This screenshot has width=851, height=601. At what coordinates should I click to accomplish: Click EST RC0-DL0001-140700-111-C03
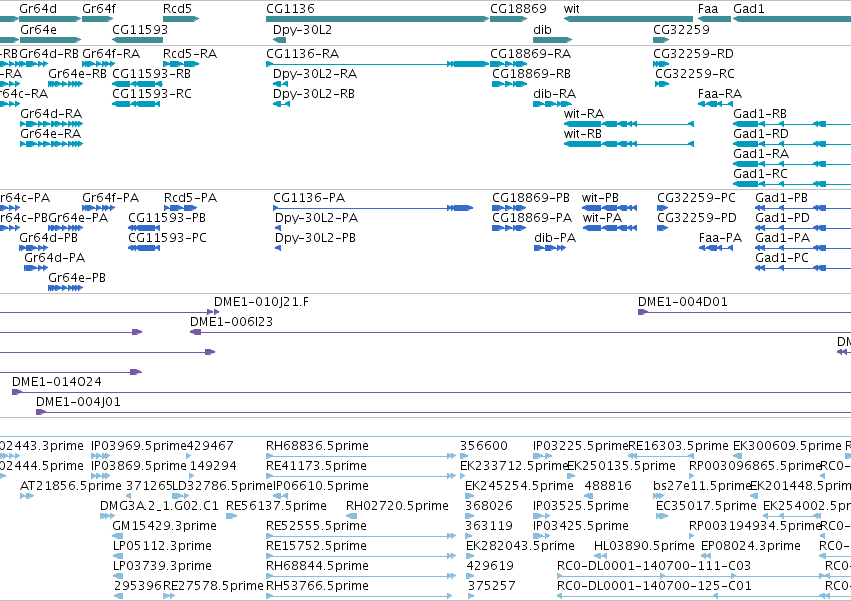(x=654, y=566)
